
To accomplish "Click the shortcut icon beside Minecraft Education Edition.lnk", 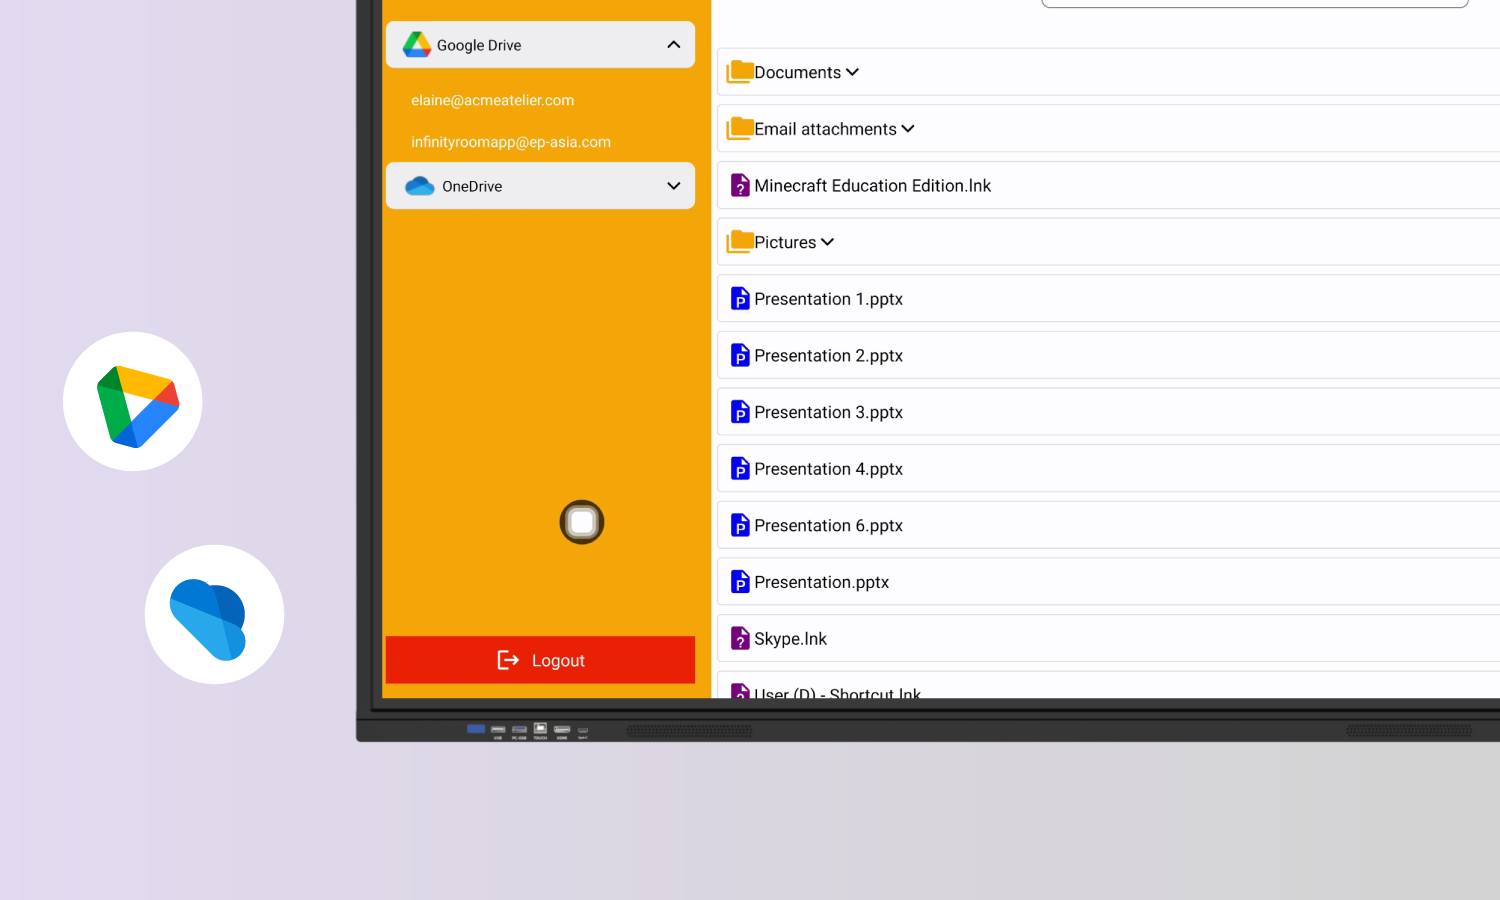I will tap(740, 185).
